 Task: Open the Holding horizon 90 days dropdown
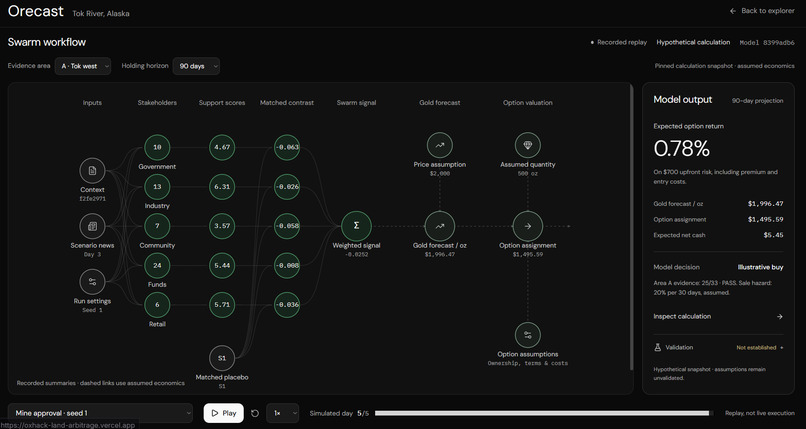[196, 66]
